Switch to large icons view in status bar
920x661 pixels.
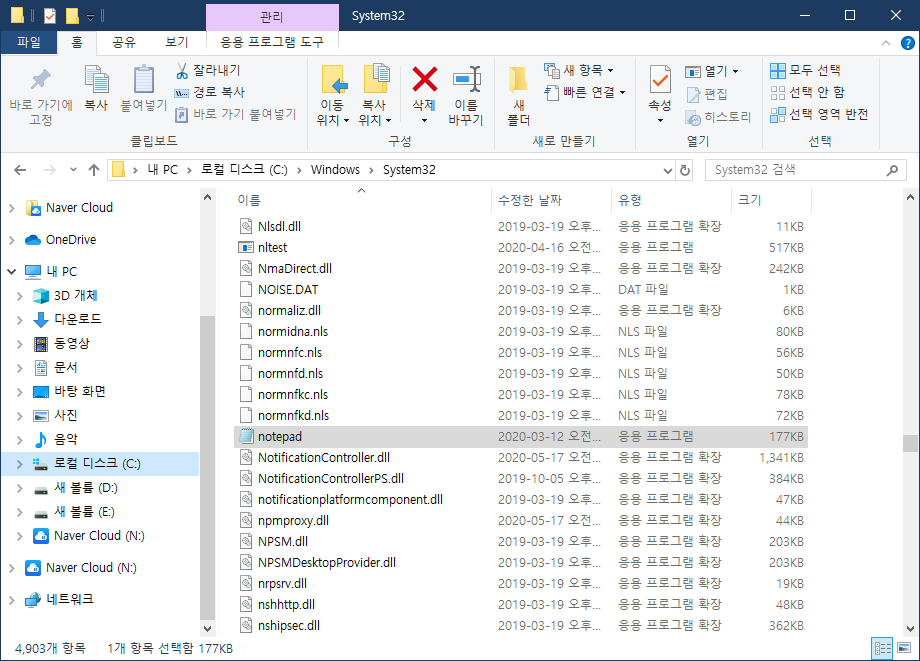904,648
